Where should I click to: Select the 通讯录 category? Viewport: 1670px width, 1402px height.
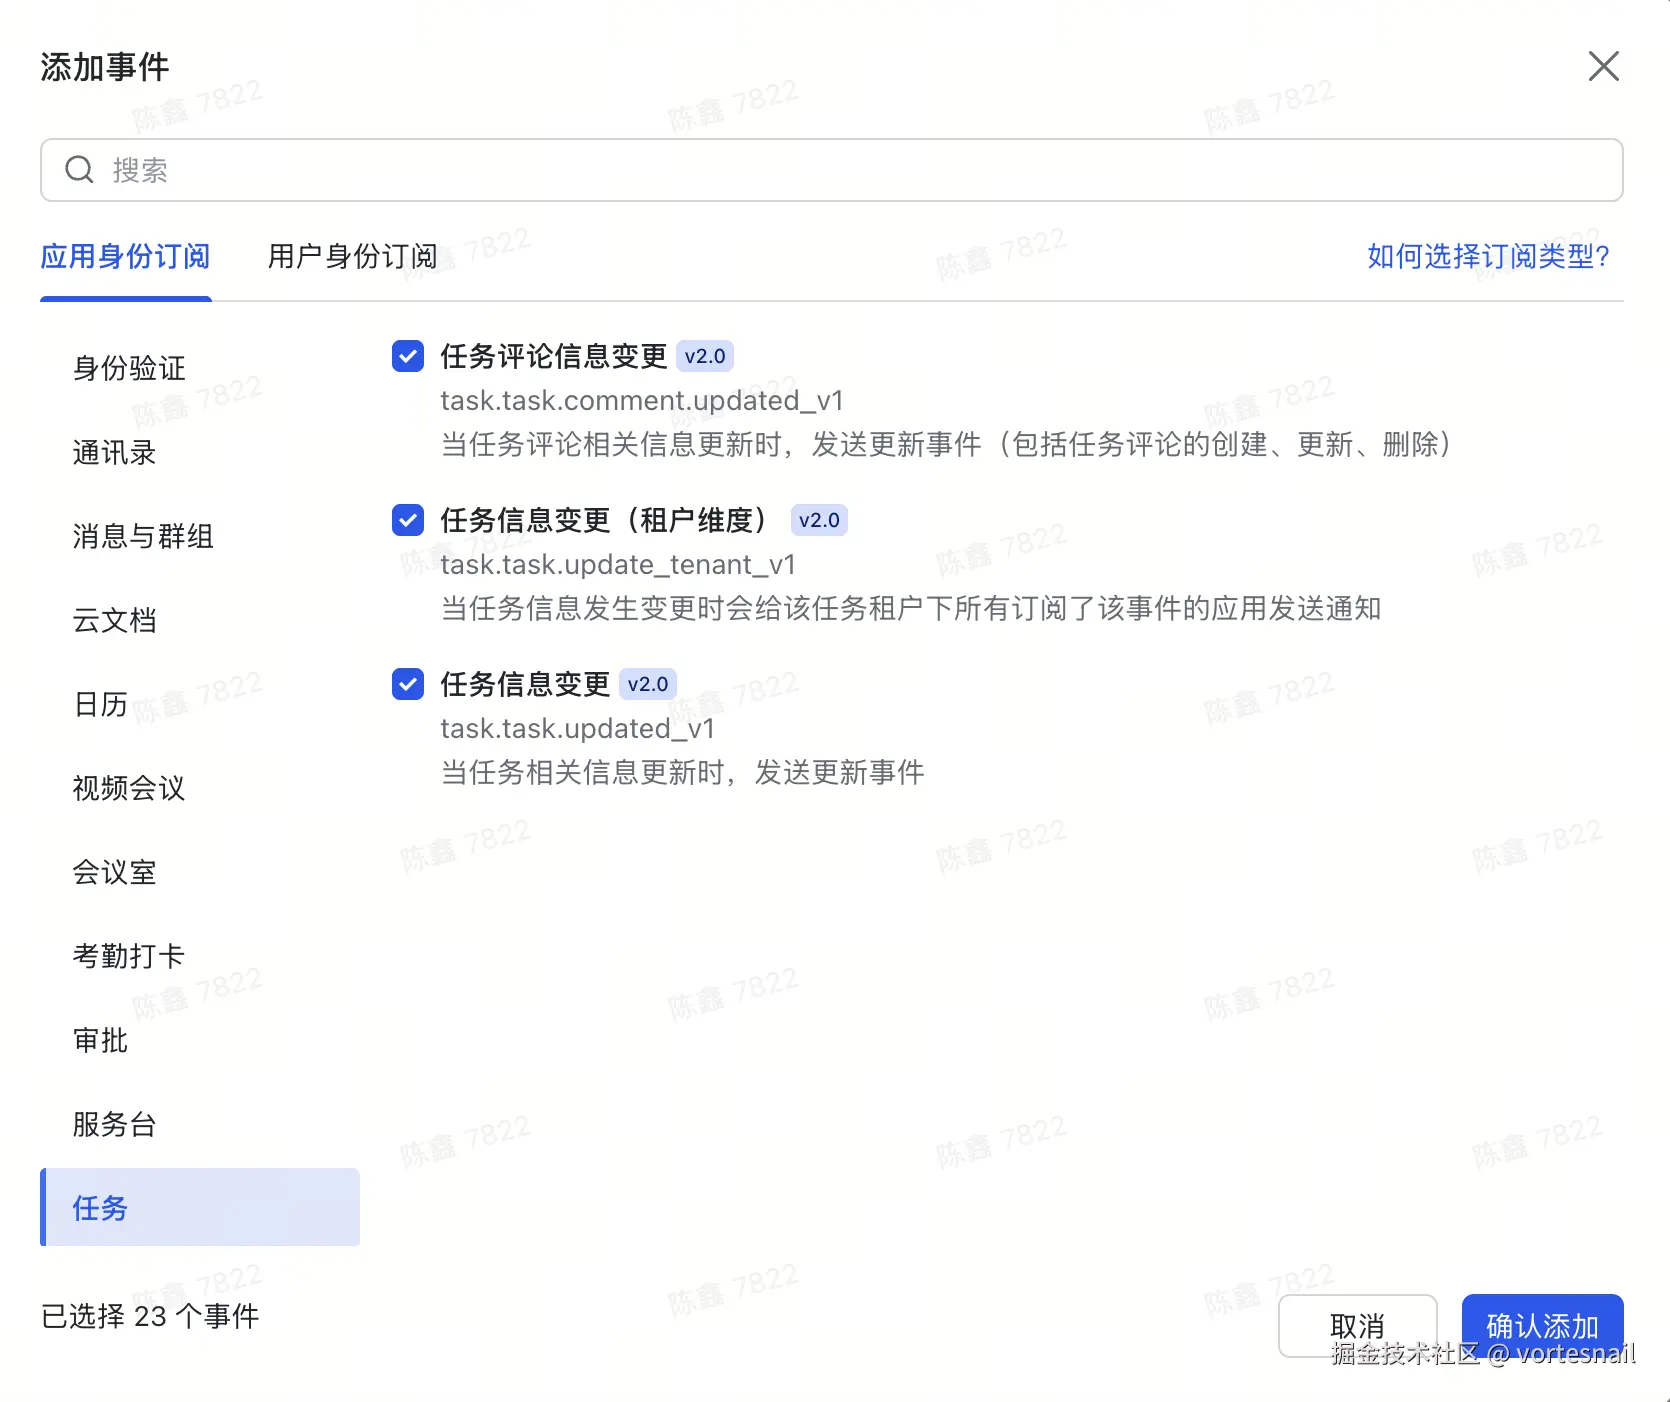[x=114, y=453]
